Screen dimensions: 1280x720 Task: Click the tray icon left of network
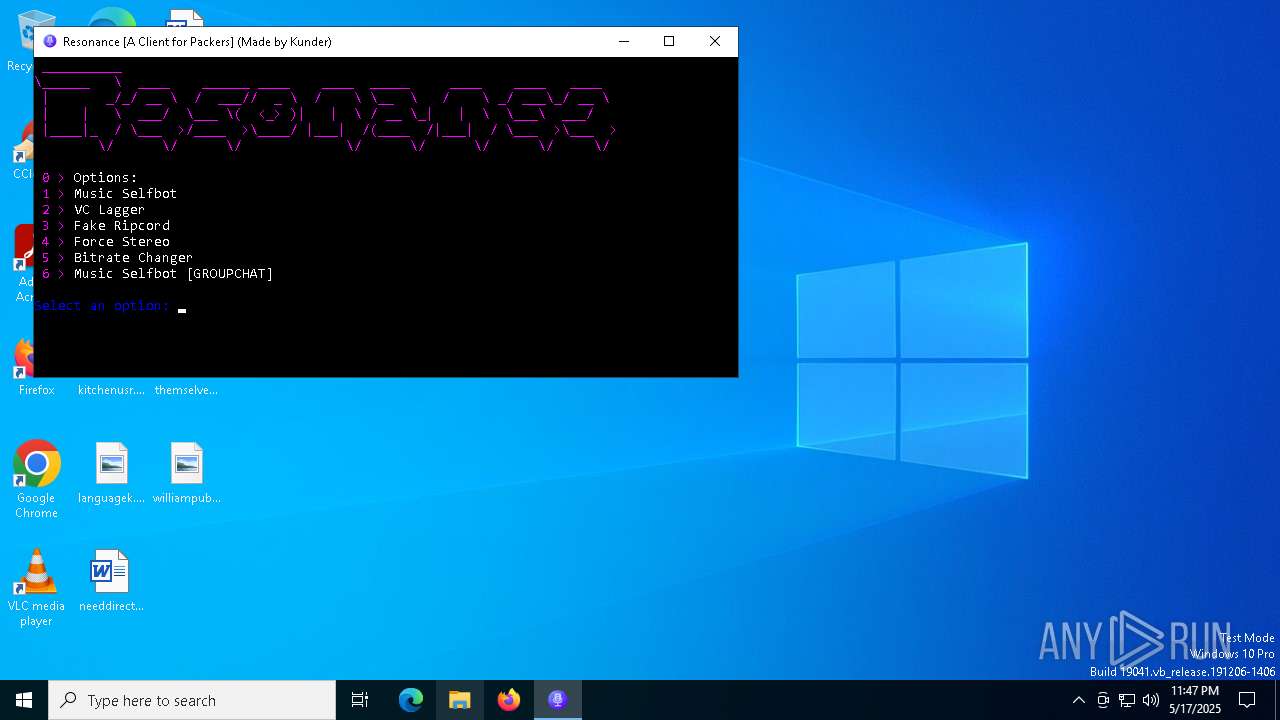point(1103,700)
